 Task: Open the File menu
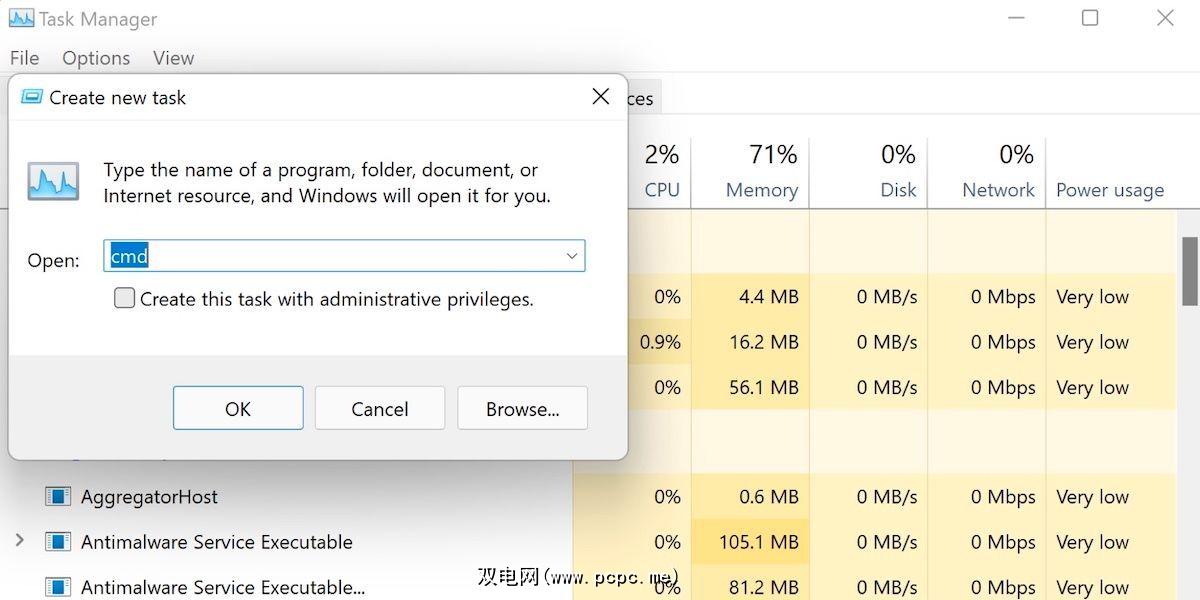pos(24,58)
